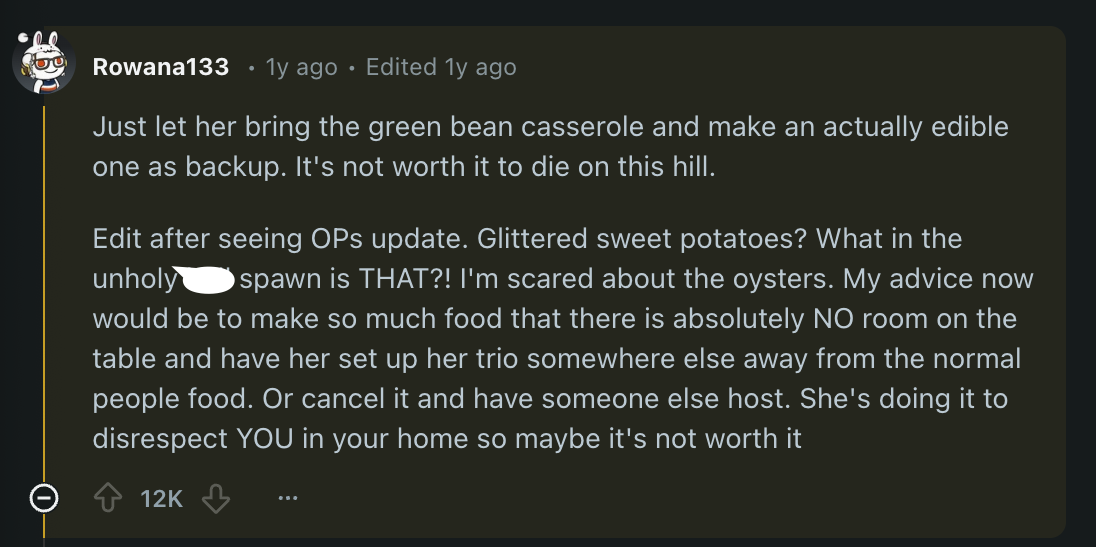Open the Rowana133 username profile link
The height and width of the screenshot is (547, 1096).
pos(160,67)
